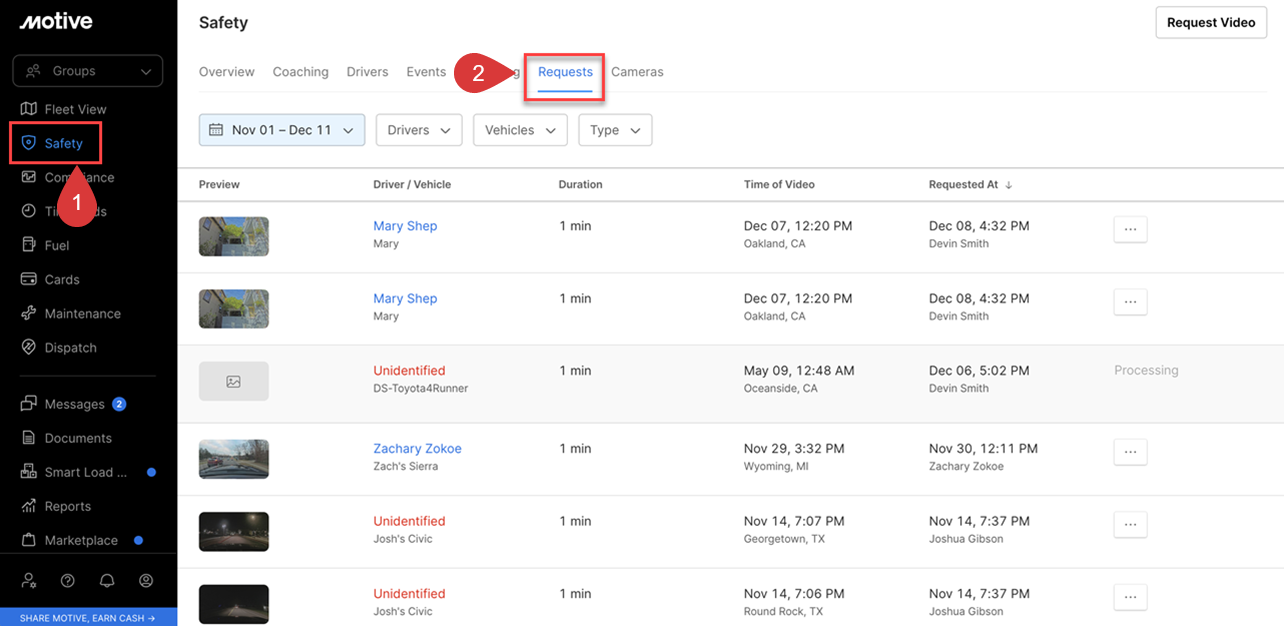Sort by the Requested At arrow
This screenshot has height=626, width=1284.
(1008, 185)
